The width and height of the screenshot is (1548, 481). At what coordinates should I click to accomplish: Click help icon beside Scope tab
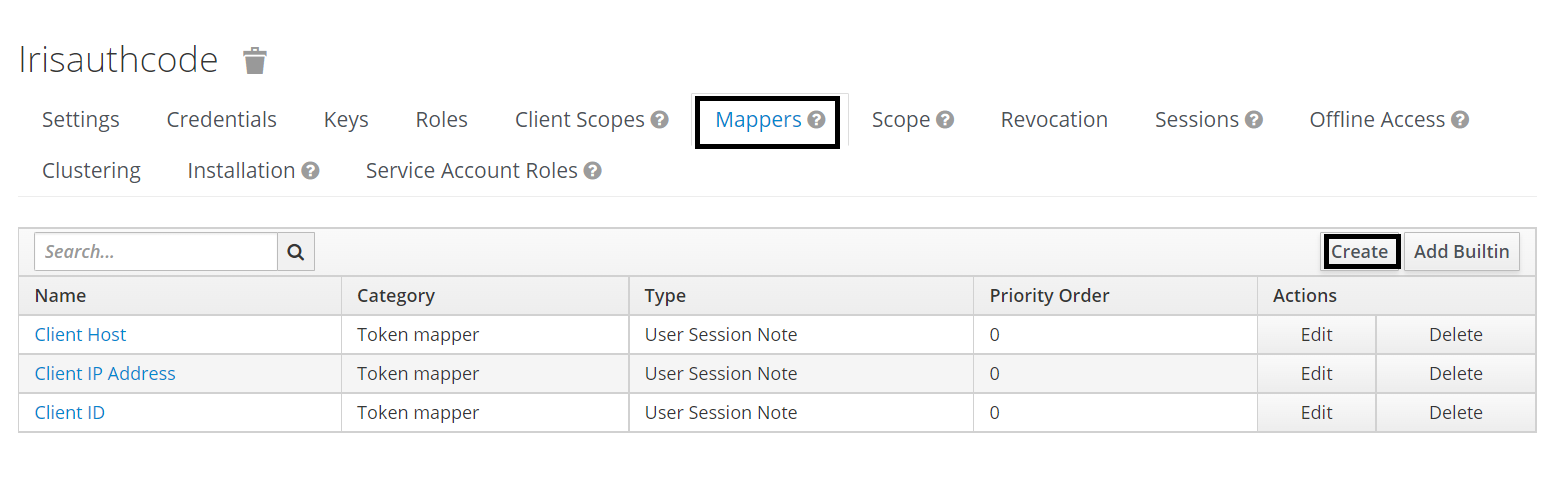pyautogui.click(x=945, y=120)
